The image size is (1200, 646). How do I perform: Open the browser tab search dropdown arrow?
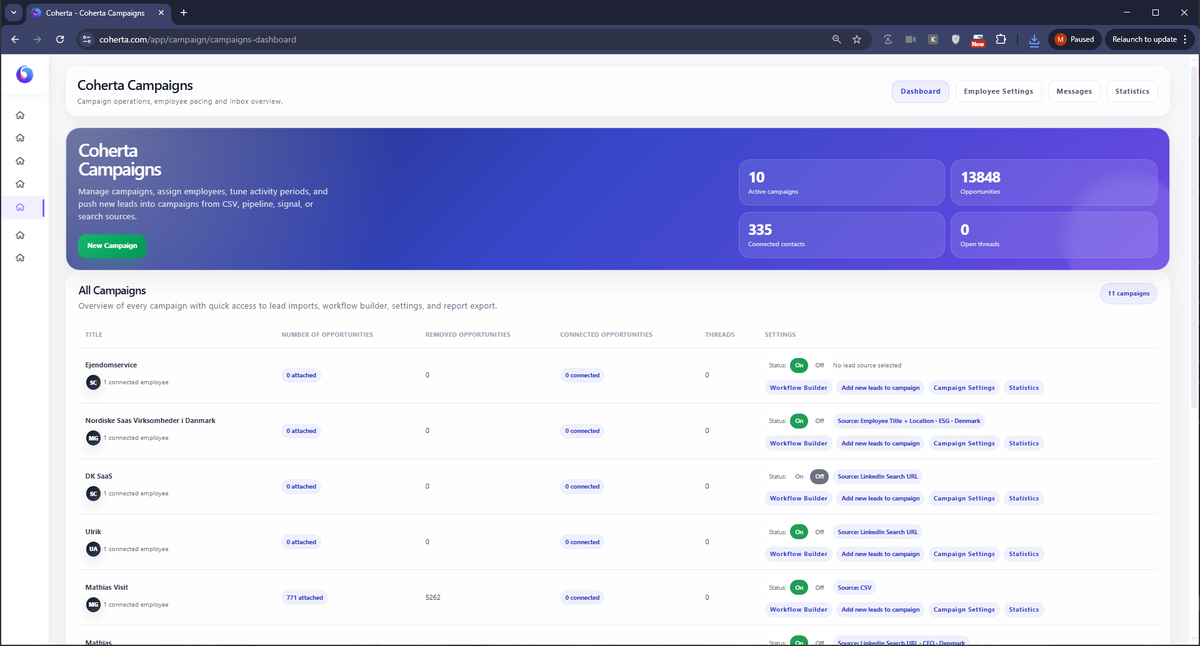[x=14, y=12]
